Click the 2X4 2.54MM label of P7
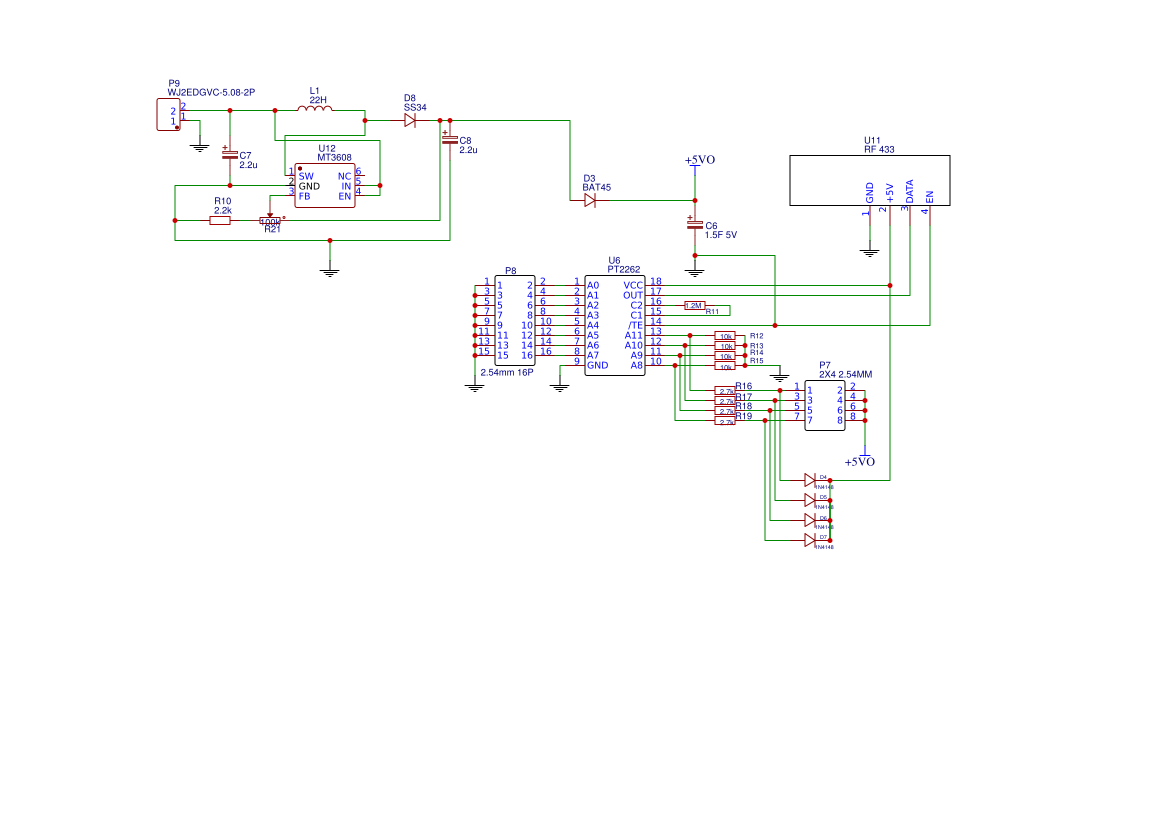1169x827 pixels. (x=845, y=374)
